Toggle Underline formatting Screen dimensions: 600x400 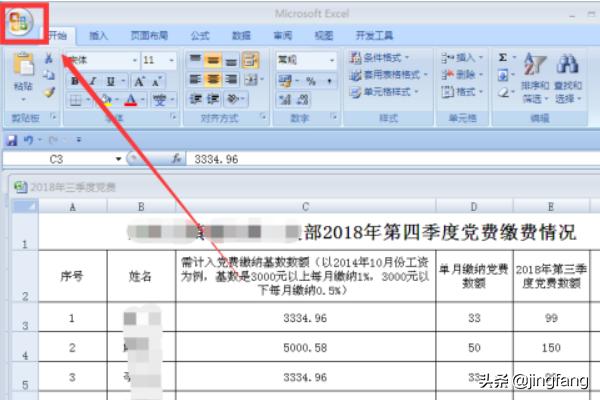tap(109, 81)
